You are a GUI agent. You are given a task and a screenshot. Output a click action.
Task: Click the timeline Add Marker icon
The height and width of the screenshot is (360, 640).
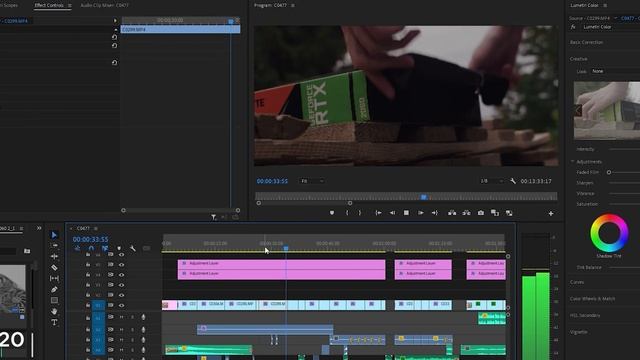pyautogui.click(x=119, y=248)
